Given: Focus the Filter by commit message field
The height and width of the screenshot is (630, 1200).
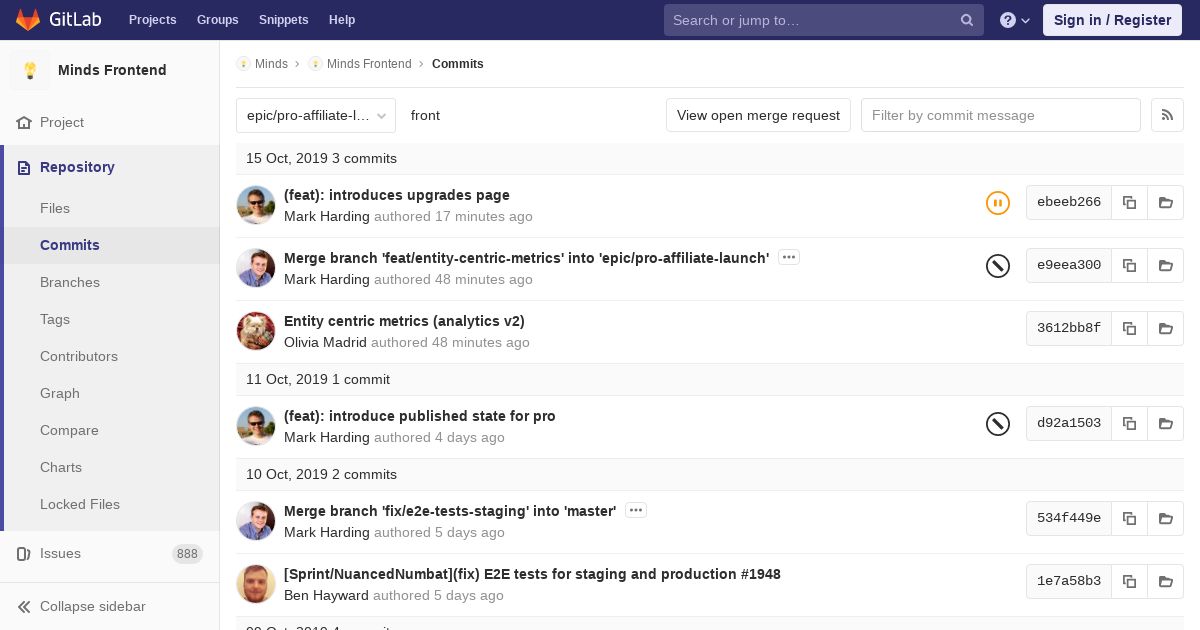Looking at the screenshot, I should tap(1000, 115).
